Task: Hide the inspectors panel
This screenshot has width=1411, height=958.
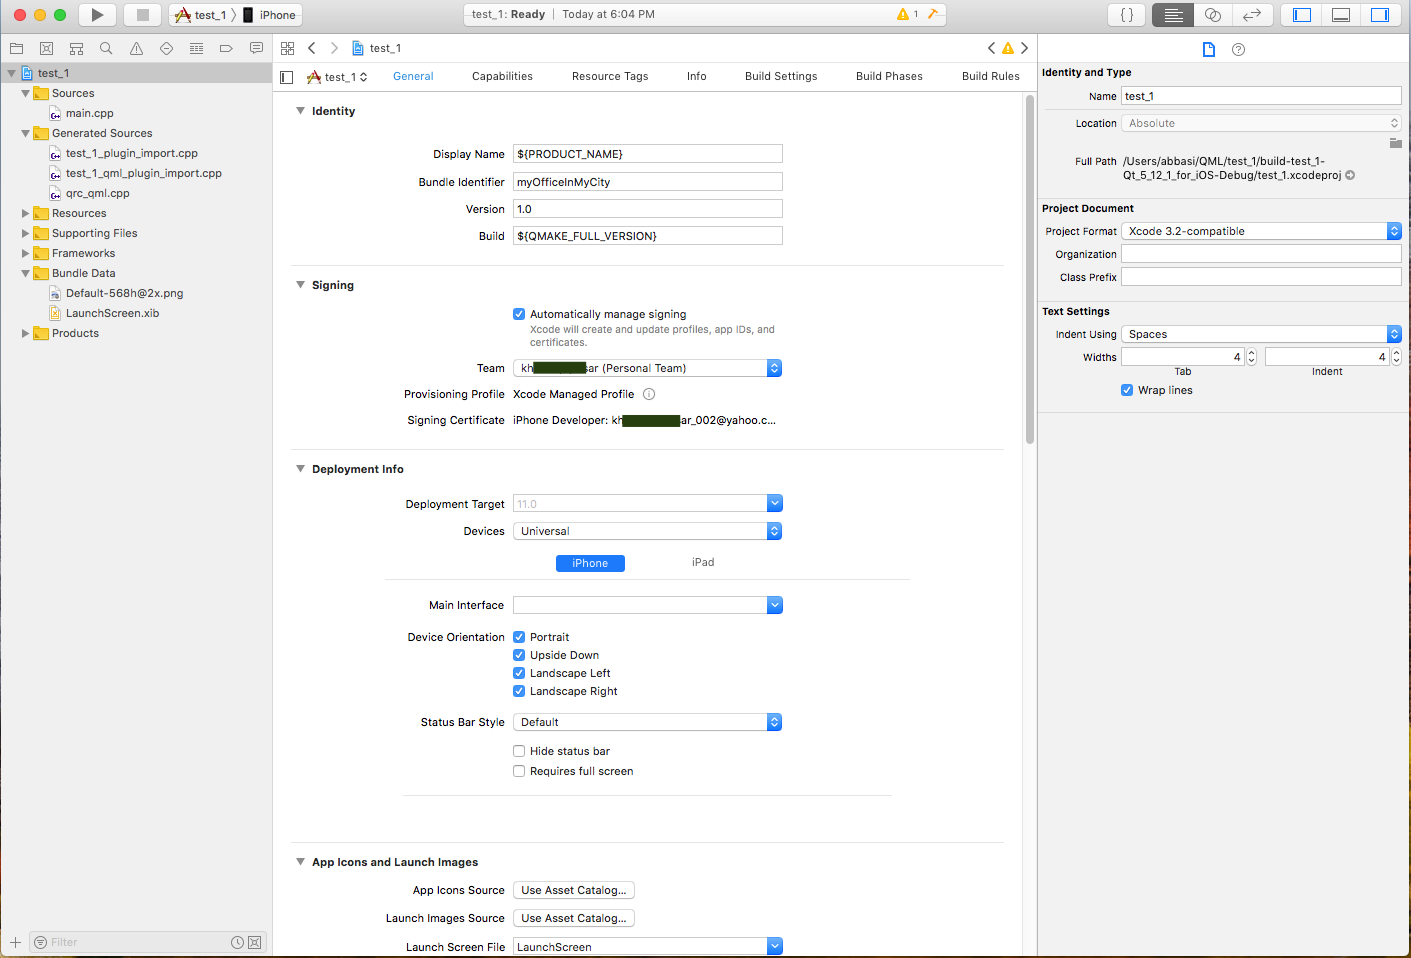Action: [1380, 15]
